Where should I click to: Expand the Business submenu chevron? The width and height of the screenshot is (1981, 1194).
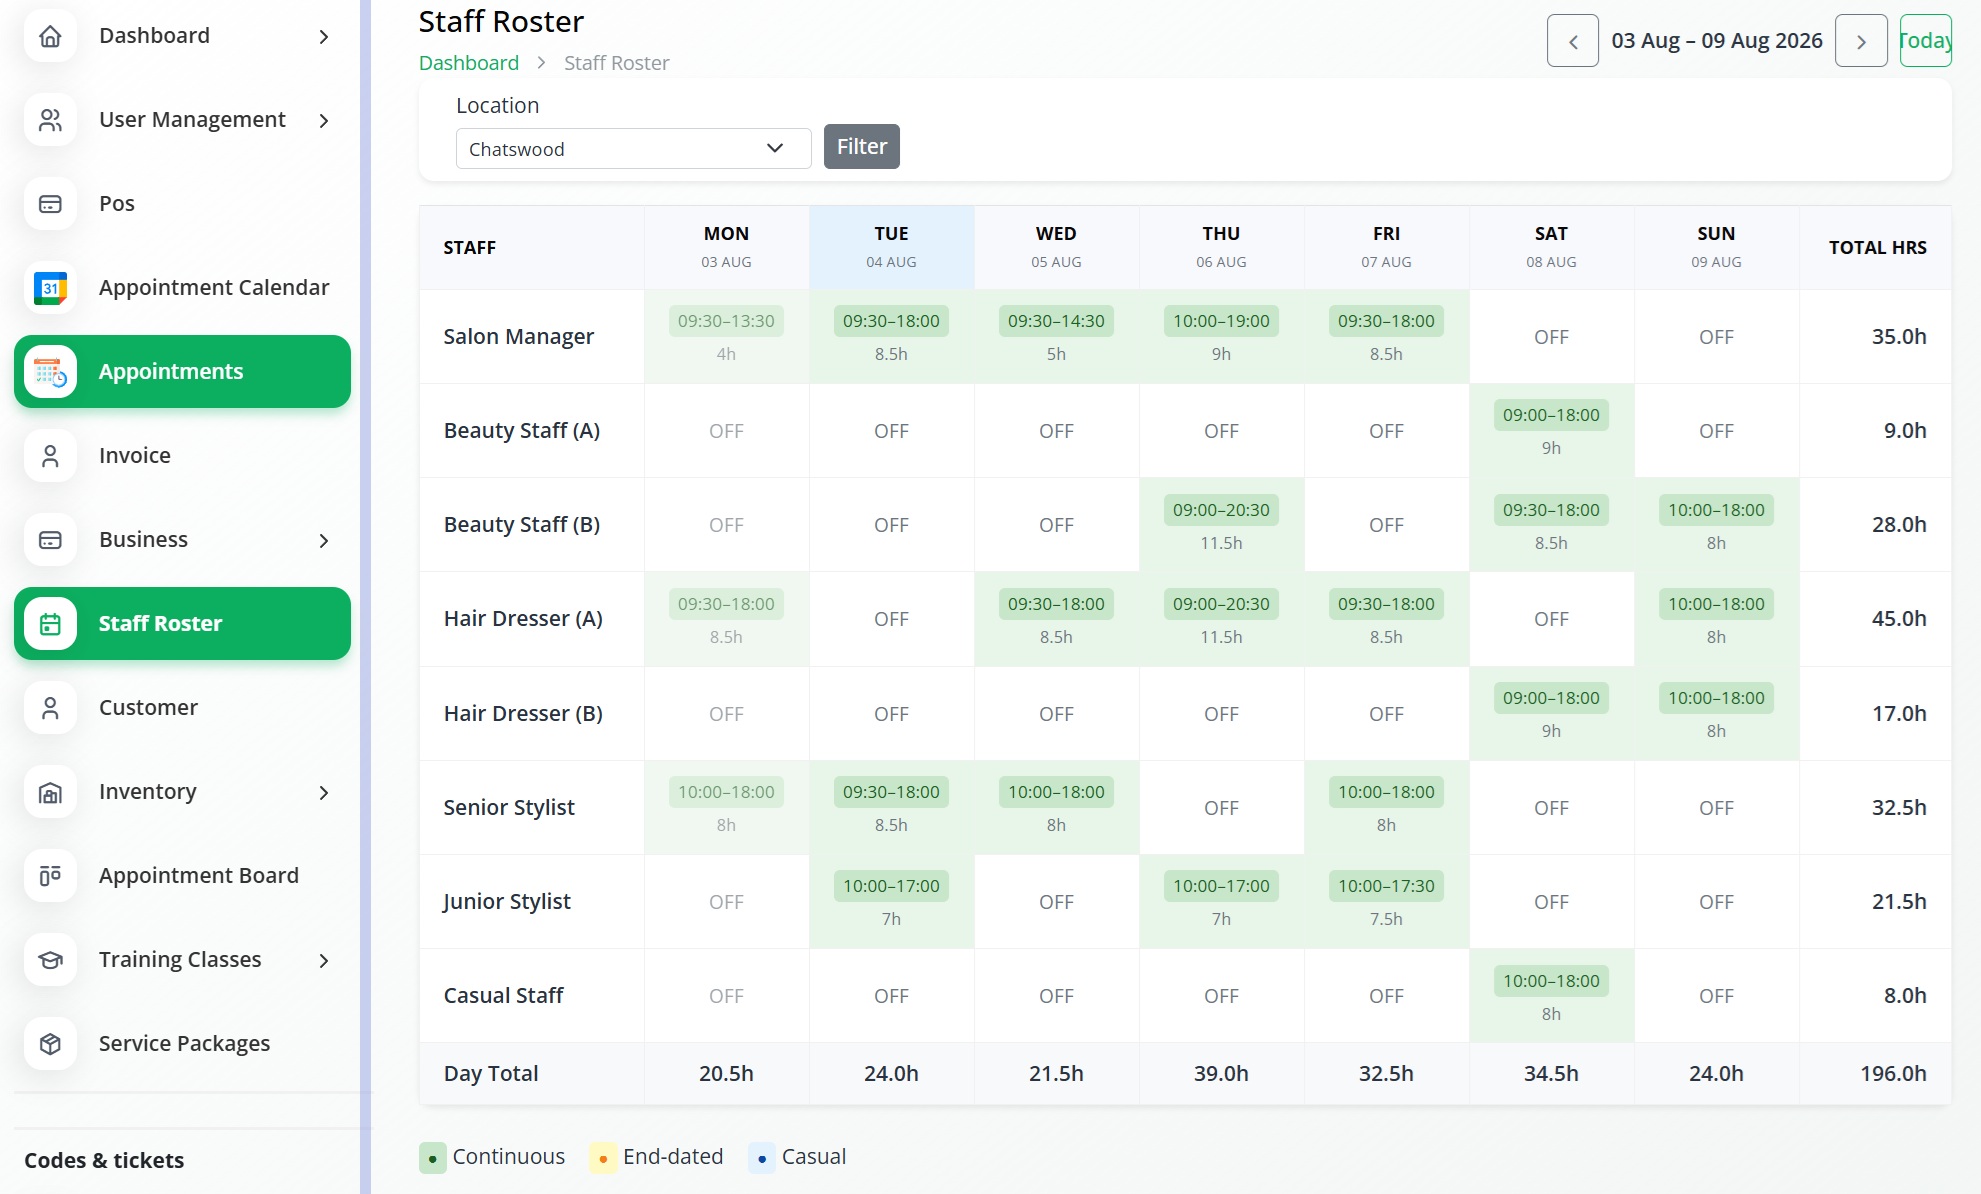click(x=324, y=541)
